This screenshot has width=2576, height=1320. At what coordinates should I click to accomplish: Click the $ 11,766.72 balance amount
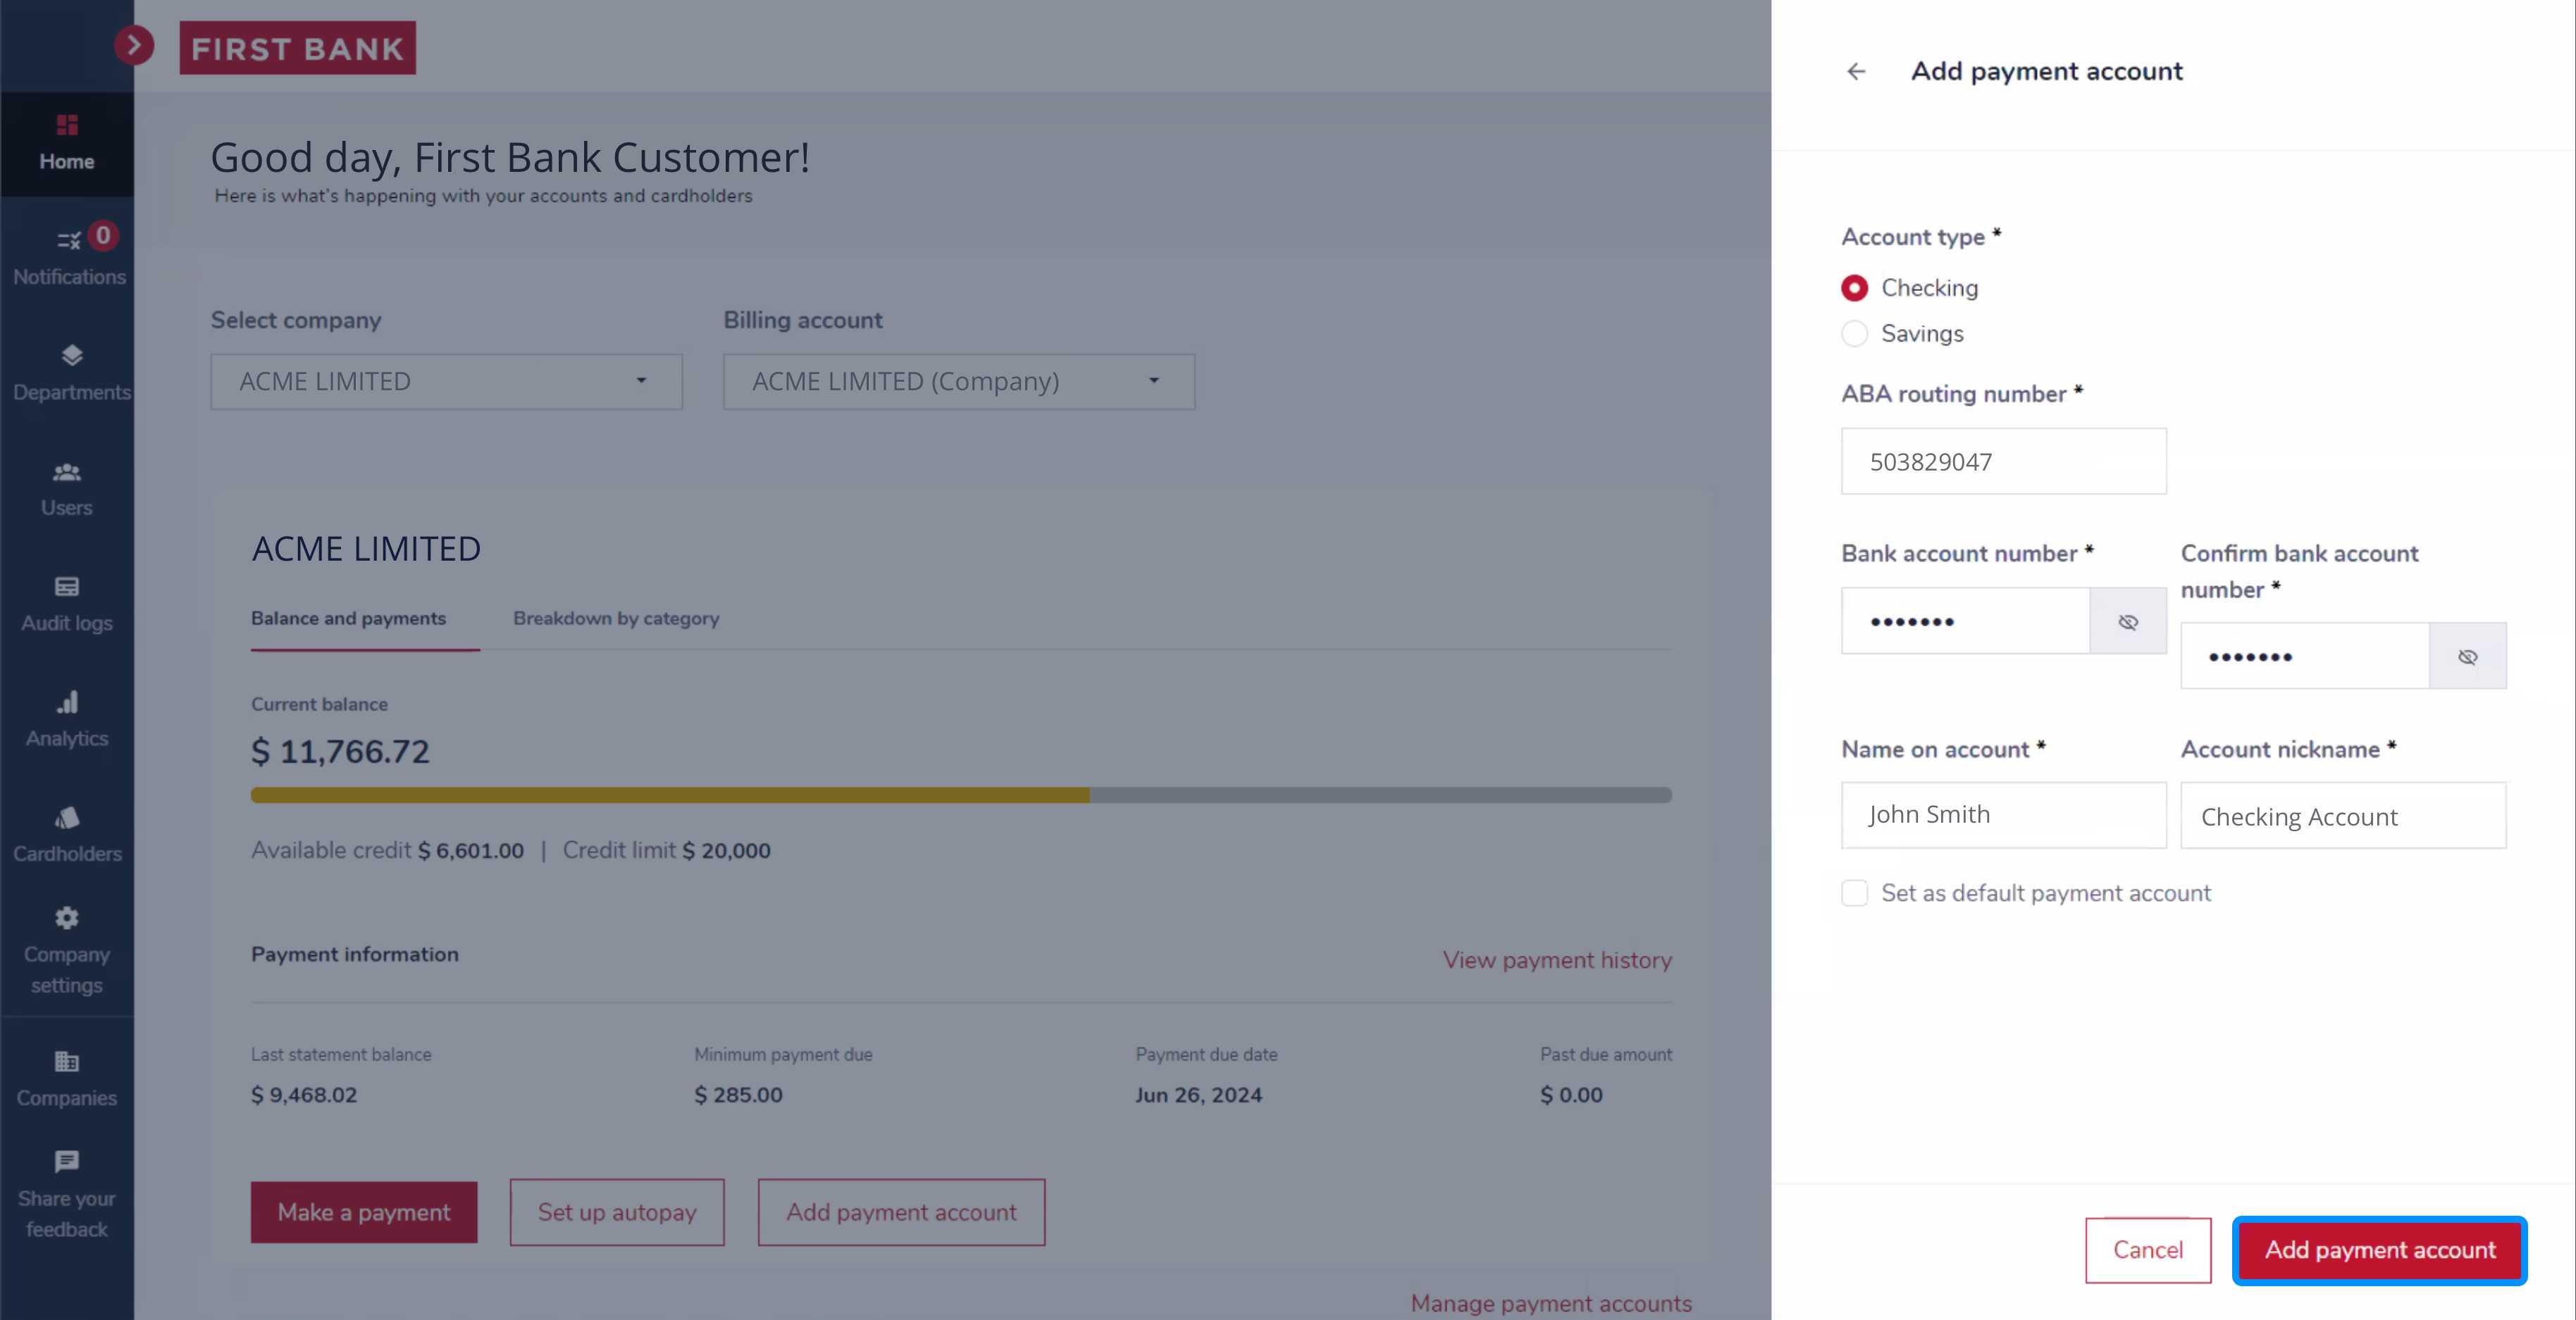[x=340, y=751]
